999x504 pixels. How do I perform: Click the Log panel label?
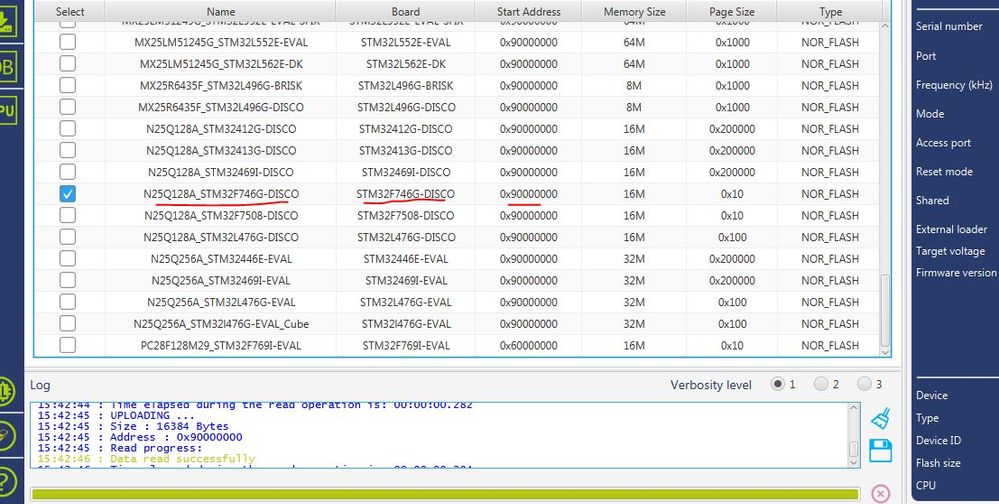(40, 385)
